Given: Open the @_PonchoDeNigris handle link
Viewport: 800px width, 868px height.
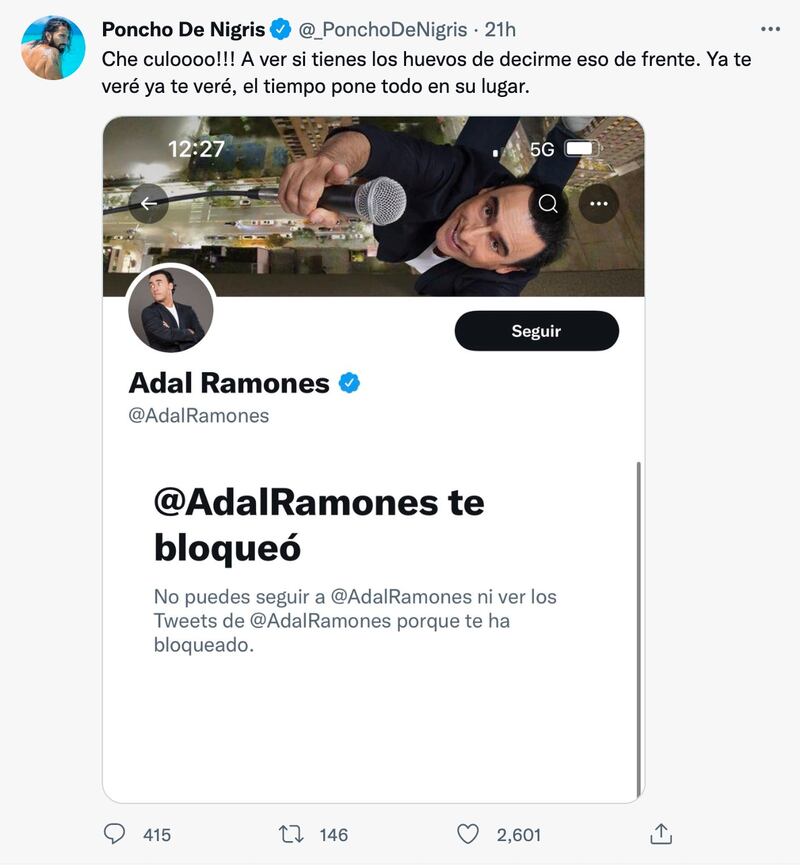Looking at the screenshot, I should (x=383, y=29).
